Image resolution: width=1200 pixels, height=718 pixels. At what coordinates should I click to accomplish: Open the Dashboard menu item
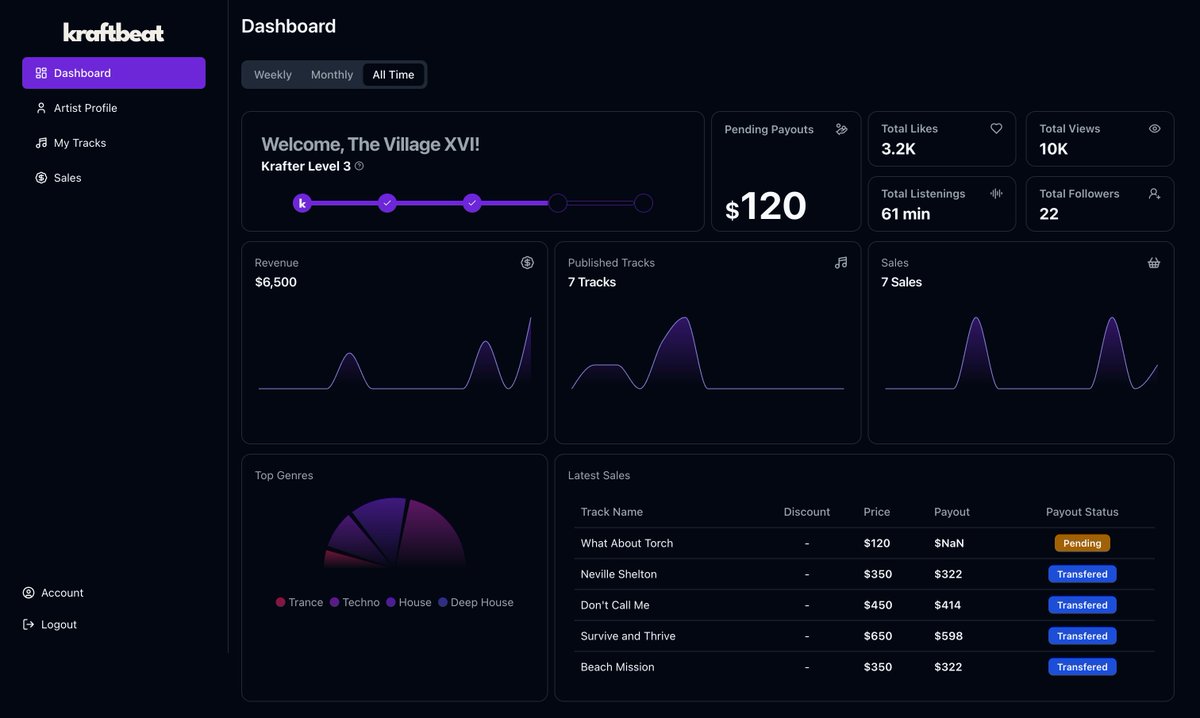[x=114, y=73]
